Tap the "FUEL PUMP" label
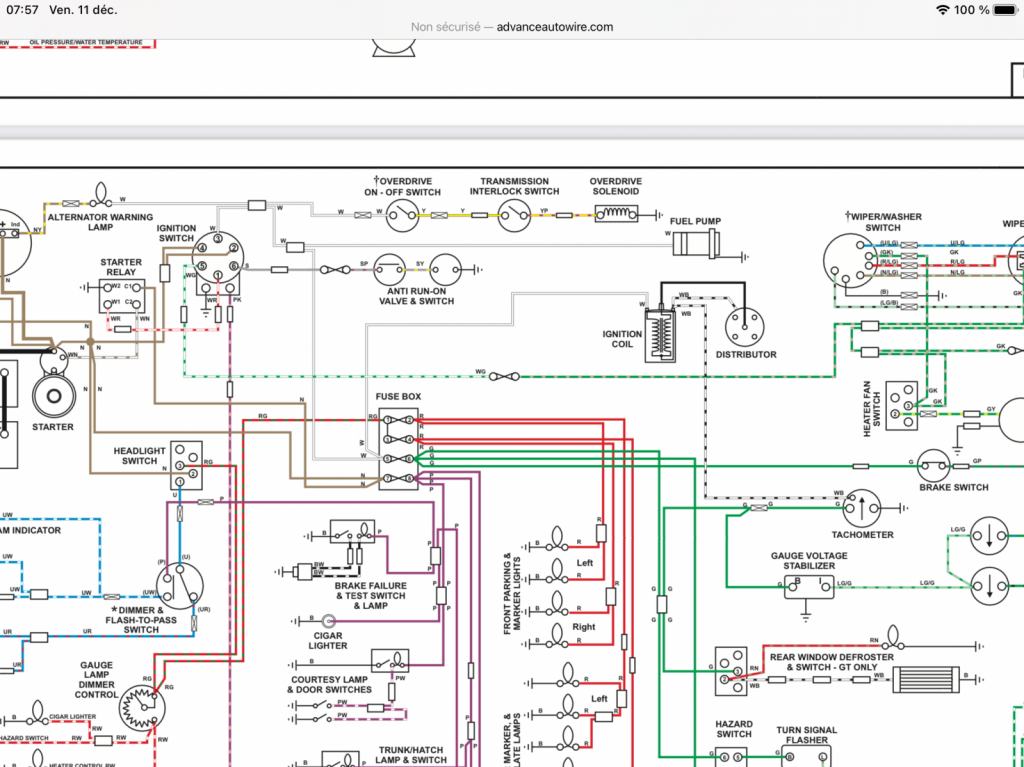 coord(696,221)
